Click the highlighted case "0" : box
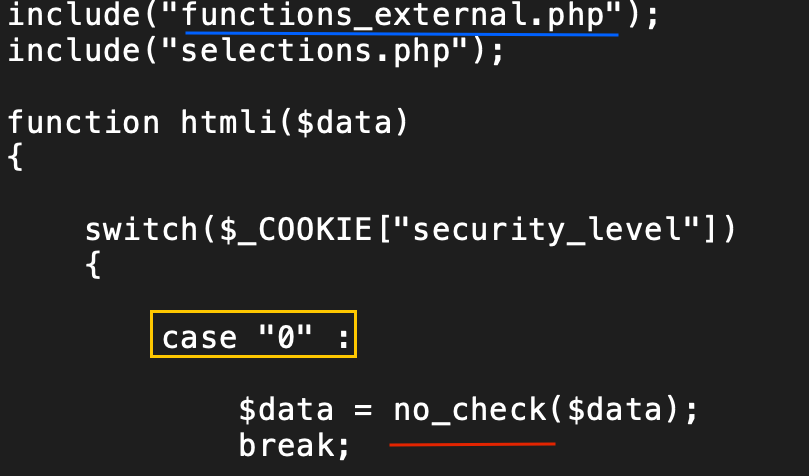Viewport: 809px width, 476px height. [x=253, y=334]
